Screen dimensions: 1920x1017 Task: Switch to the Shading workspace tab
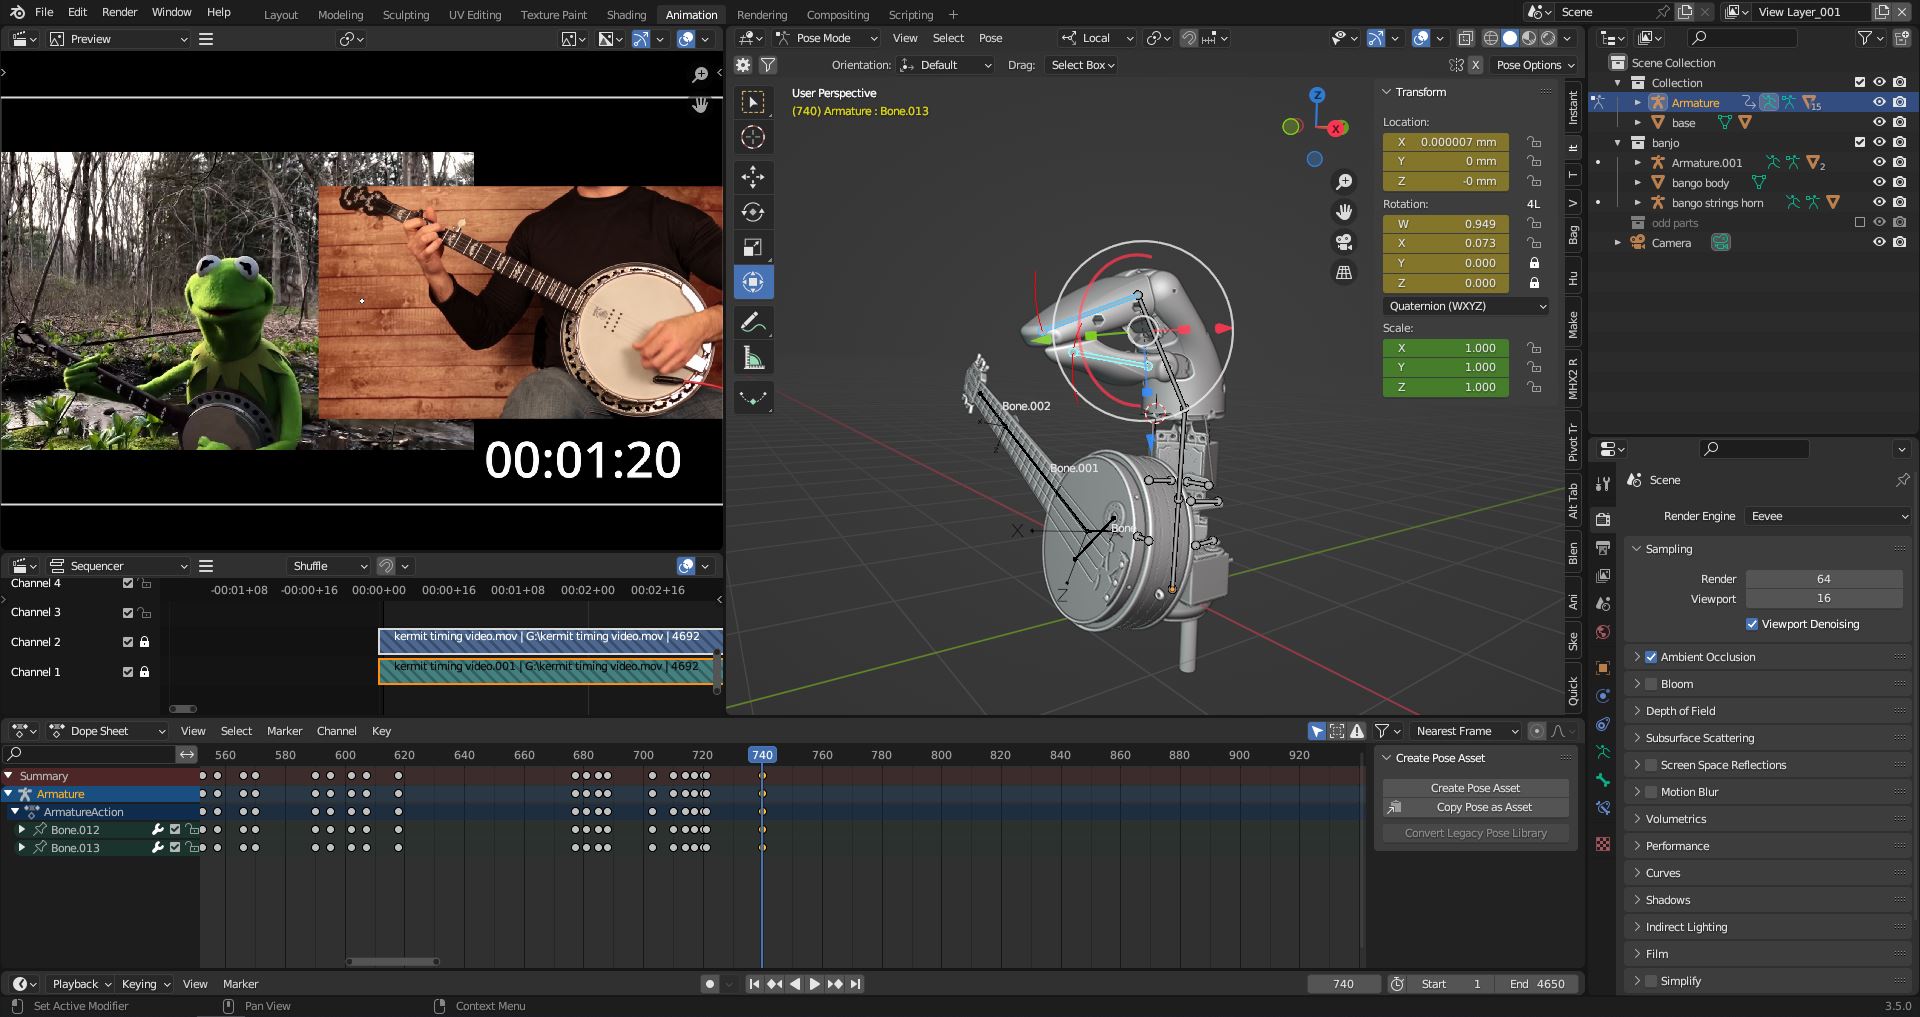626,15
